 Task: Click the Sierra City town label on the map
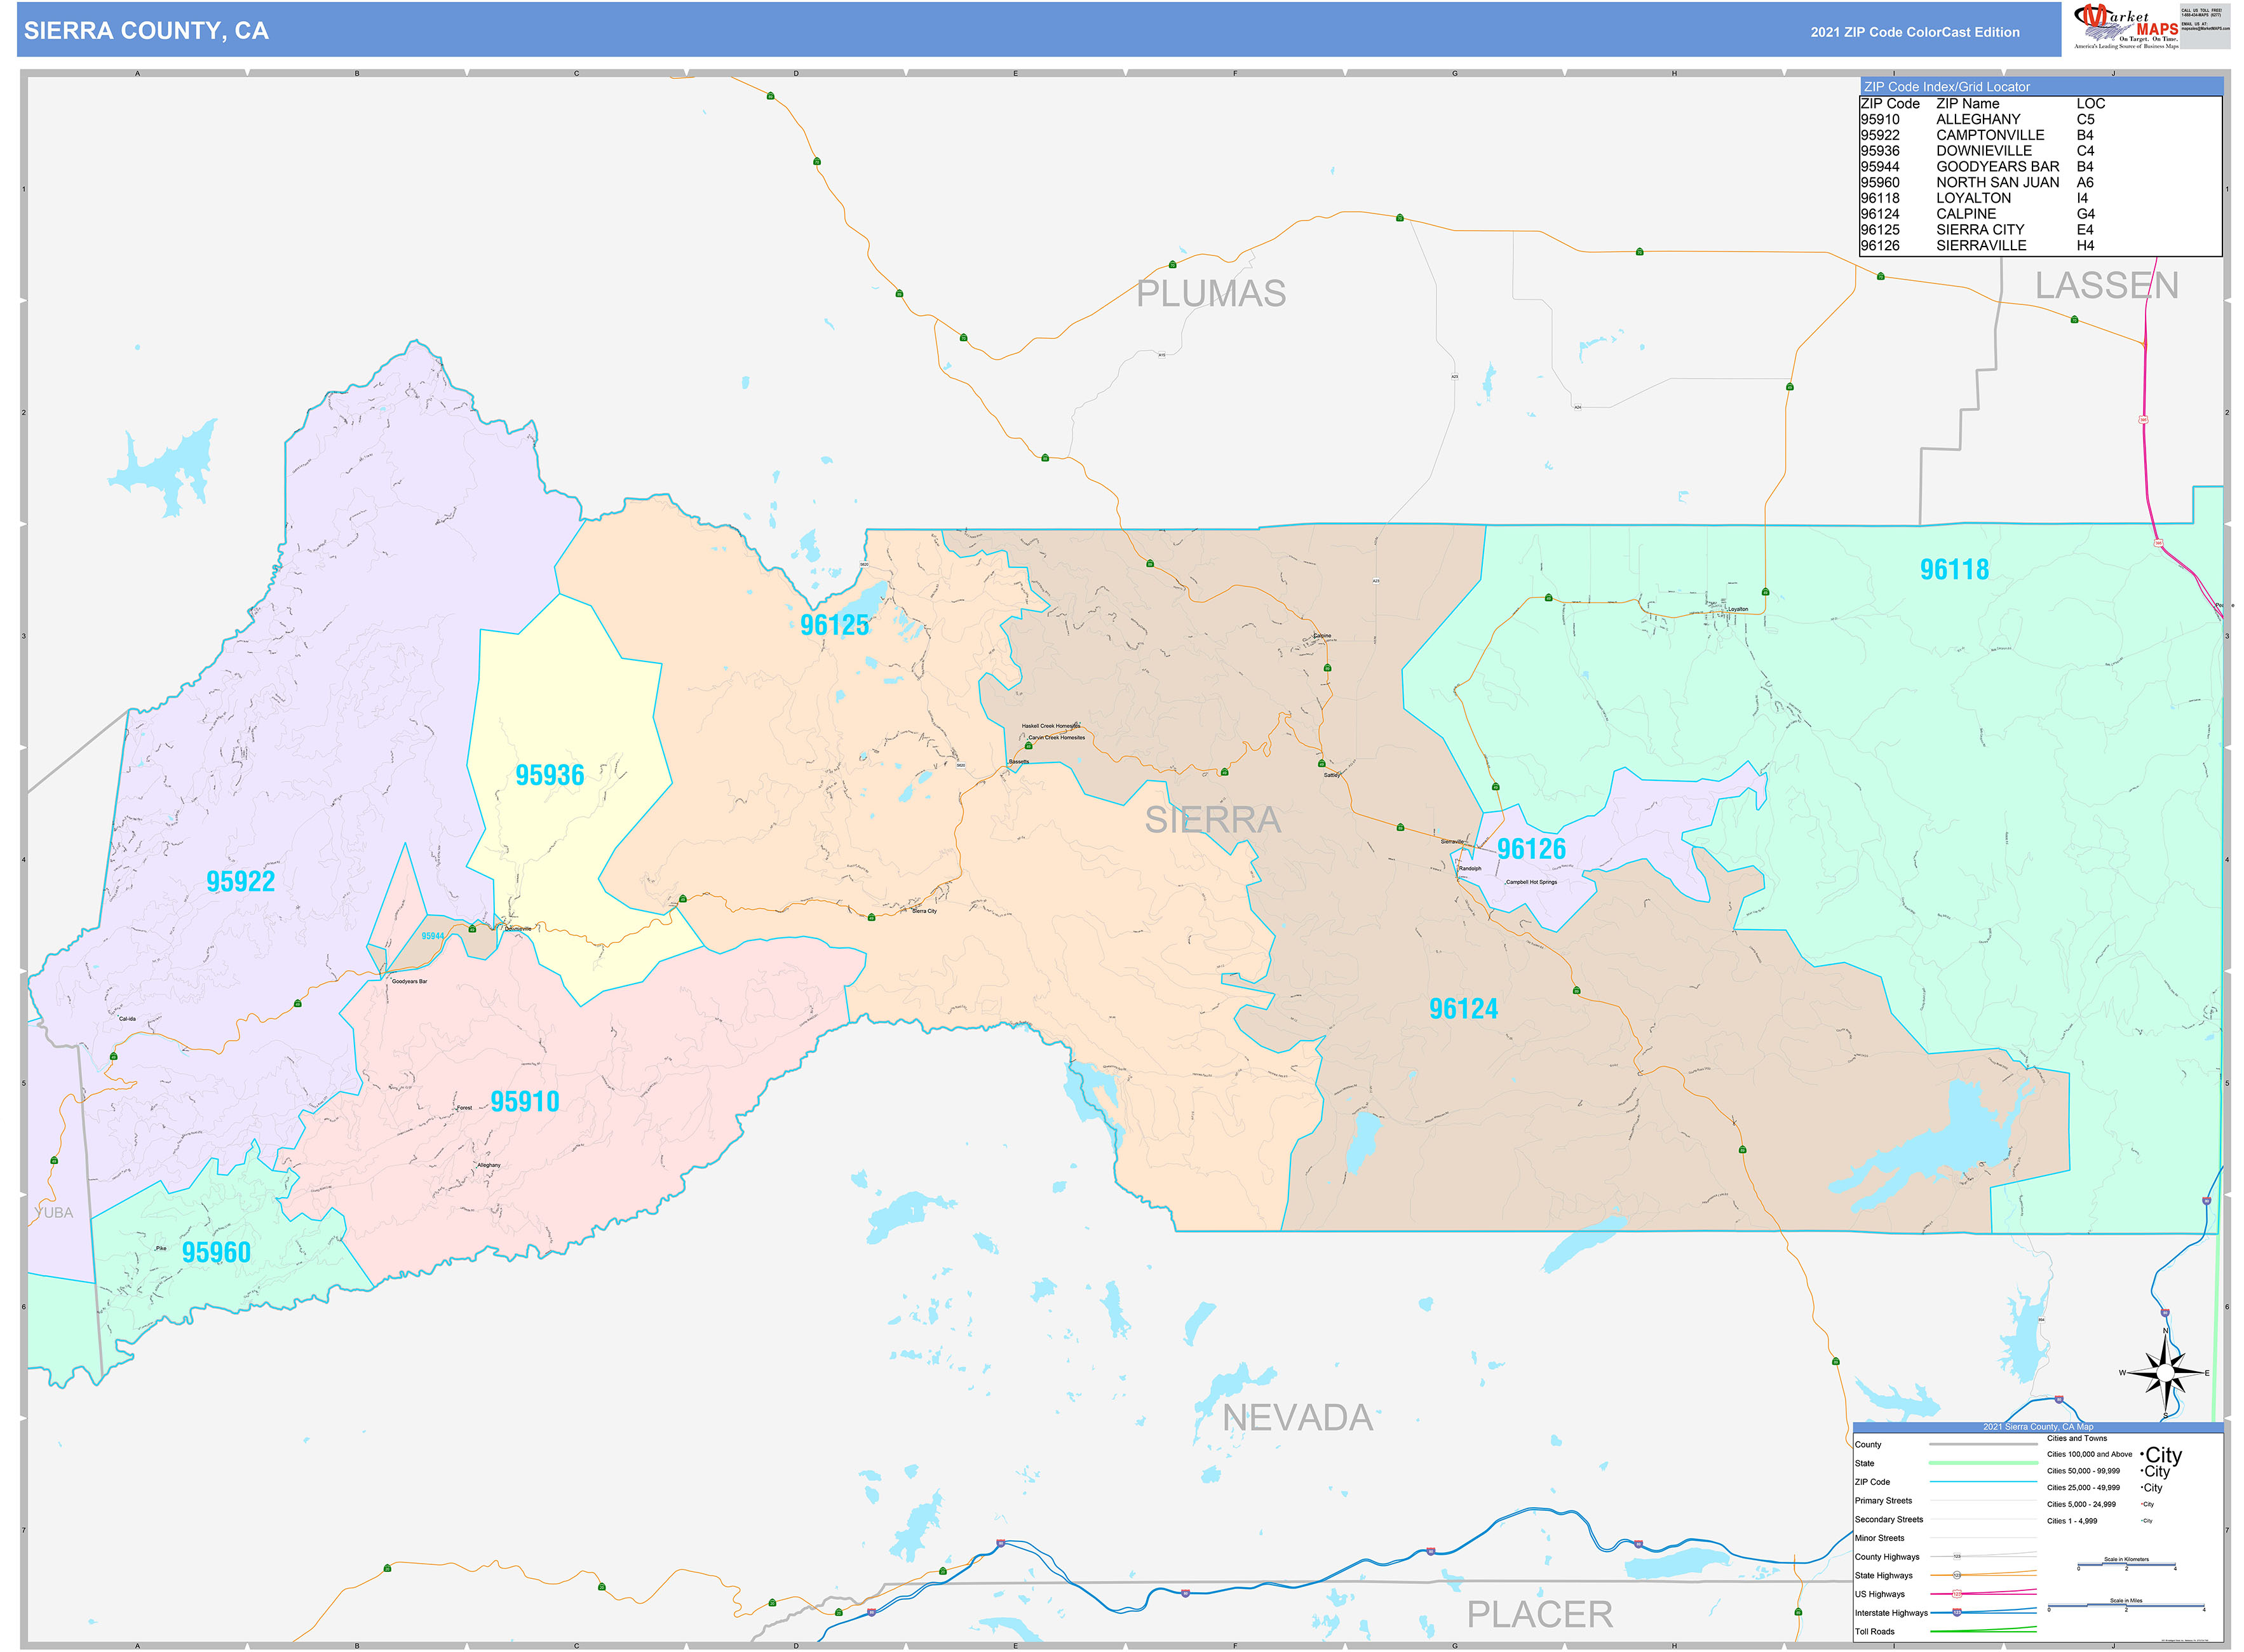pyautogui.click(x=924, y=911)
